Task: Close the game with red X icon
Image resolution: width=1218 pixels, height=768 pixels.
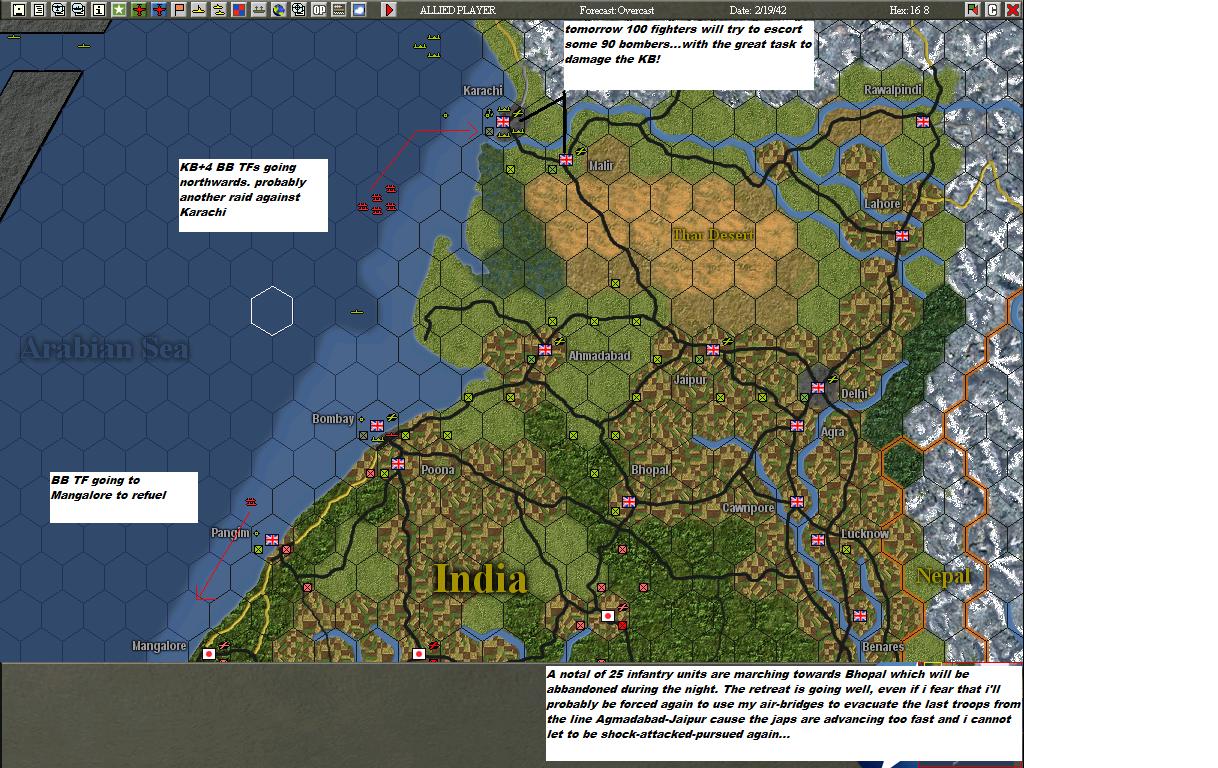Action: (1012, 10)
